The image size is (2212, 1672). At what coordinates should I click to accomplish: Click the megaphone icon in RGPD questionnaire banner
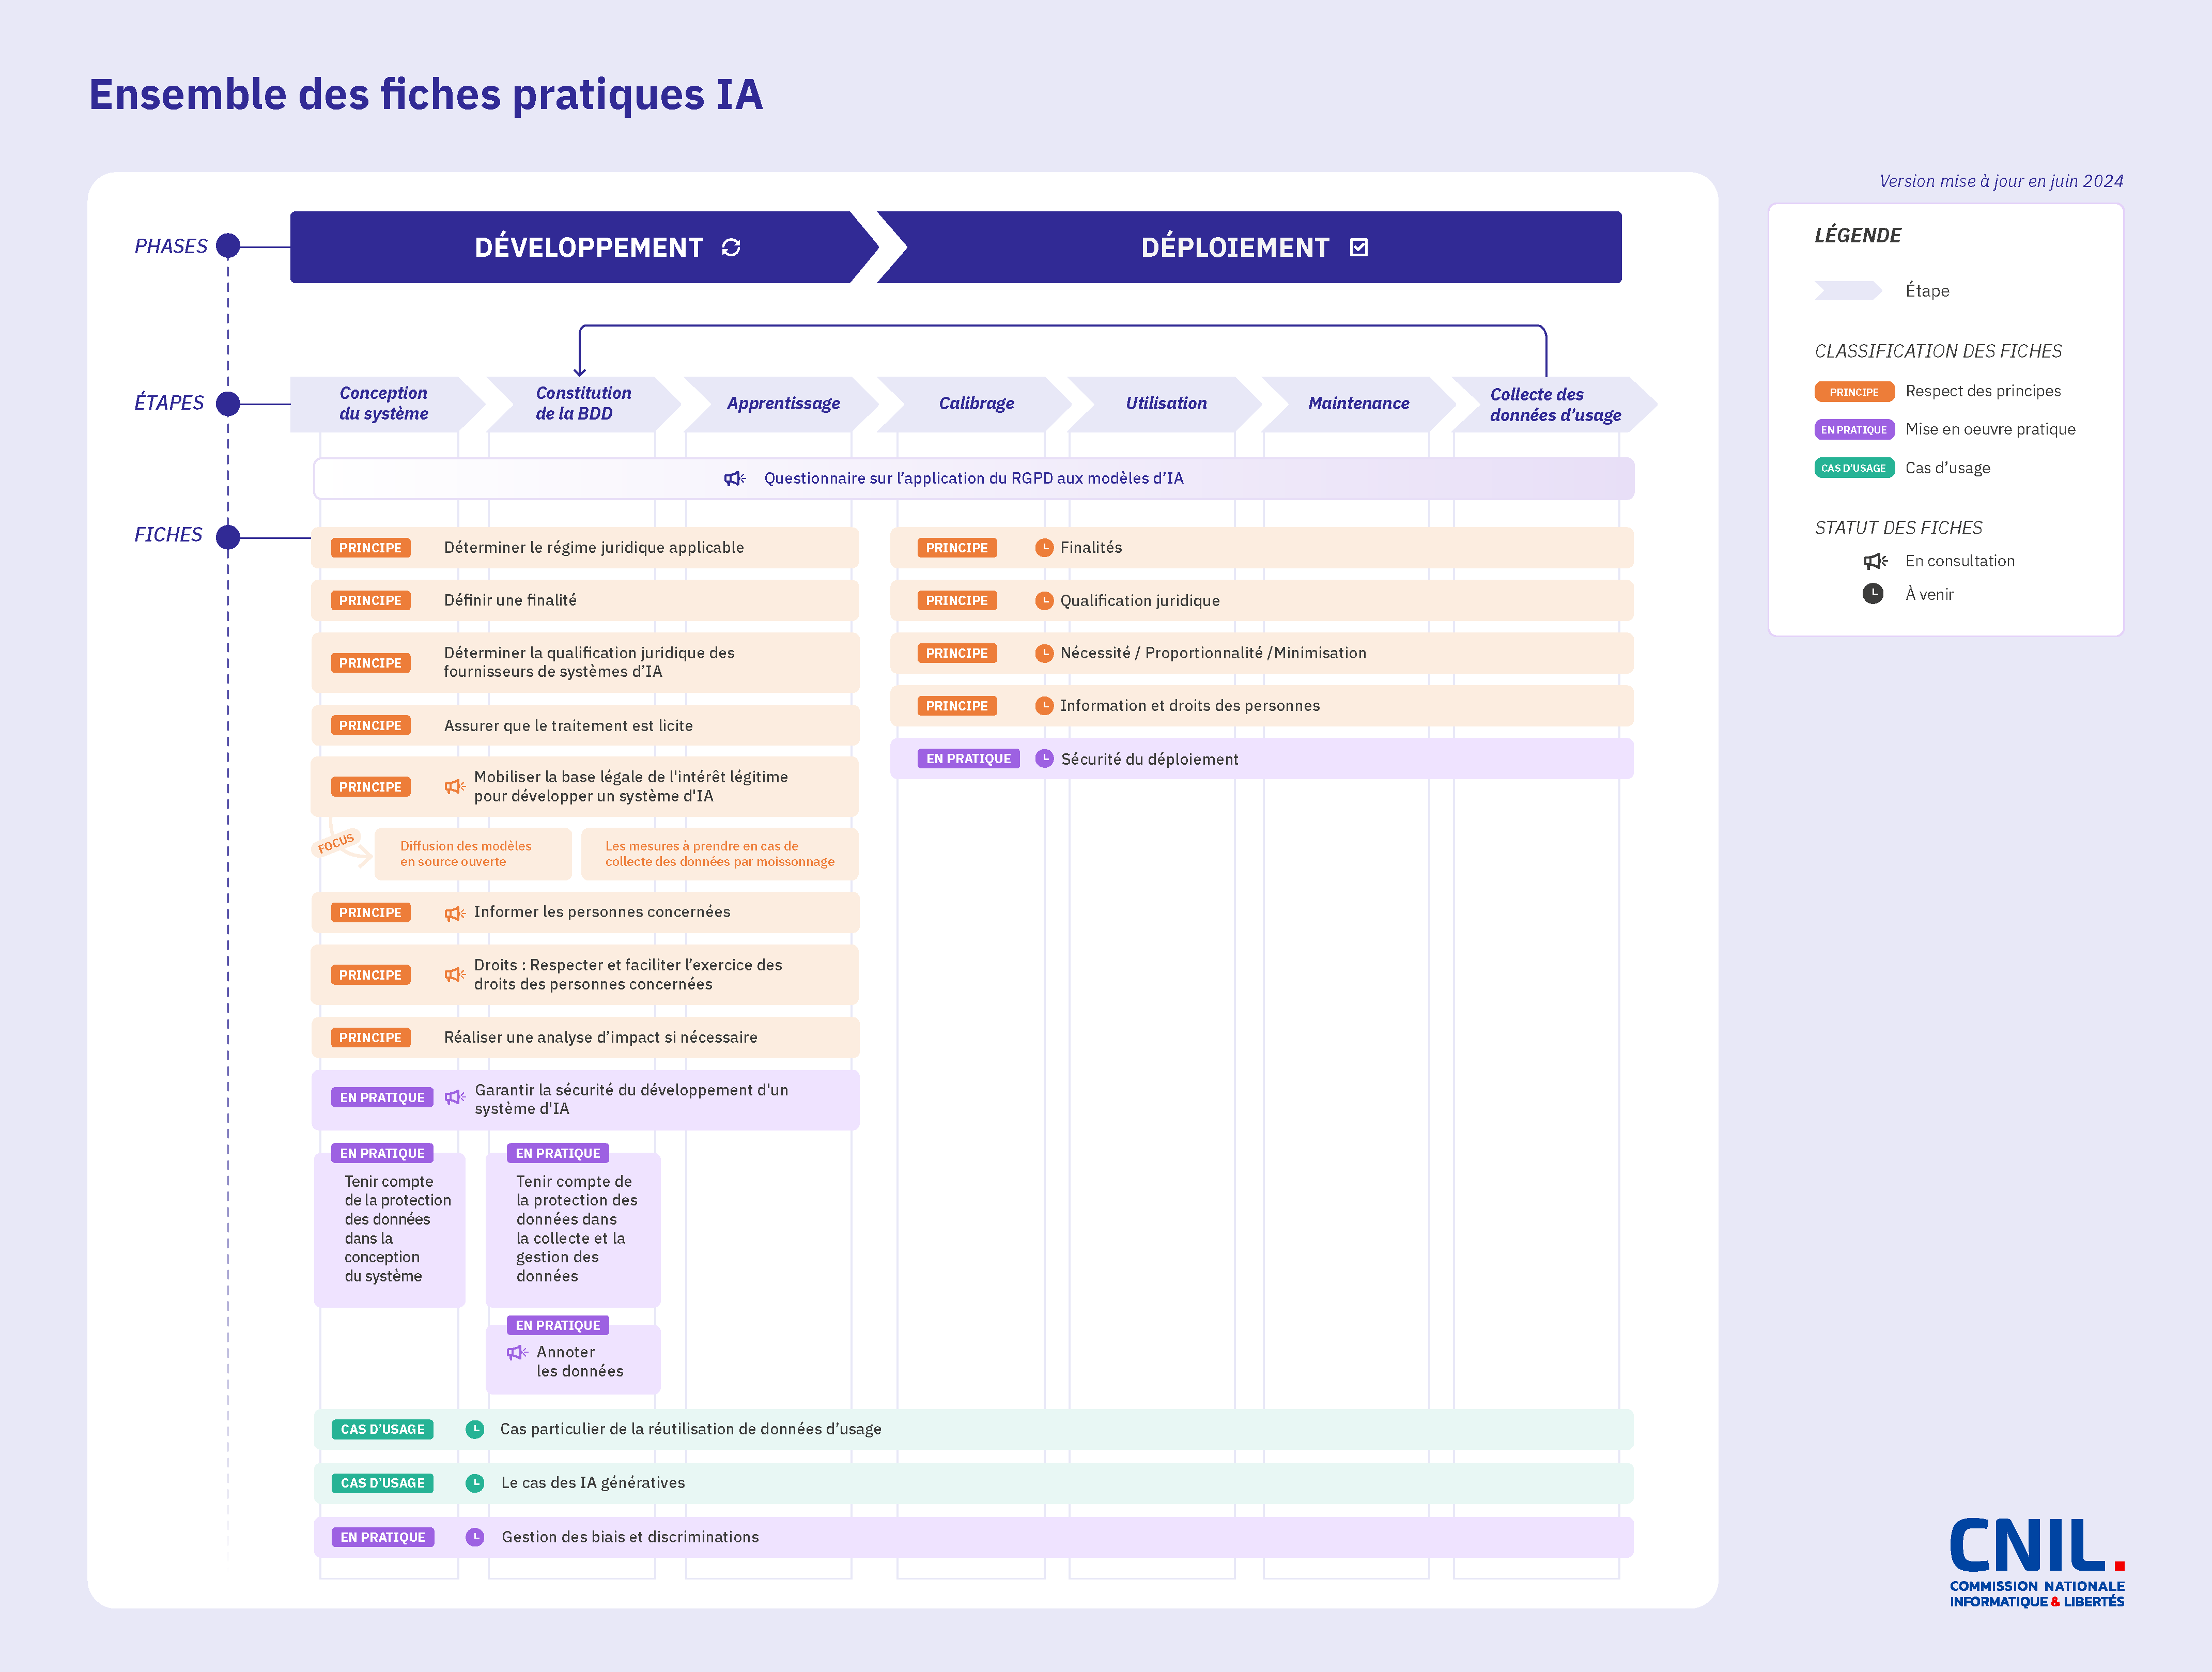734,479
